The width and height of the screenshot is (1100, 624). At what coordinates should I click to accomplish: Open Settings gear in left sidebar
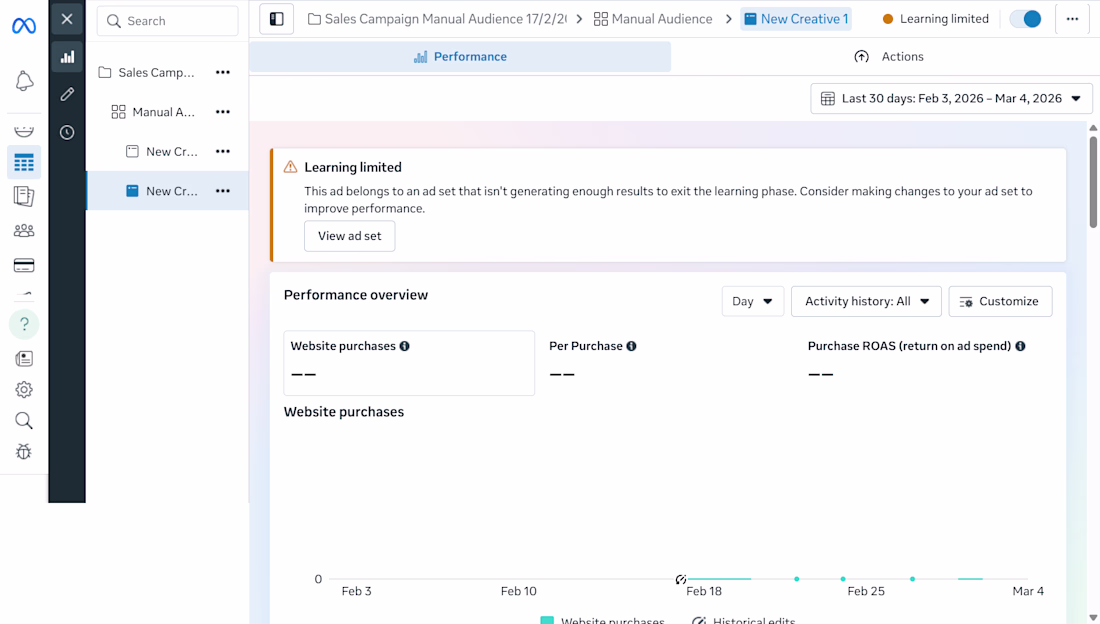point(24,389)
